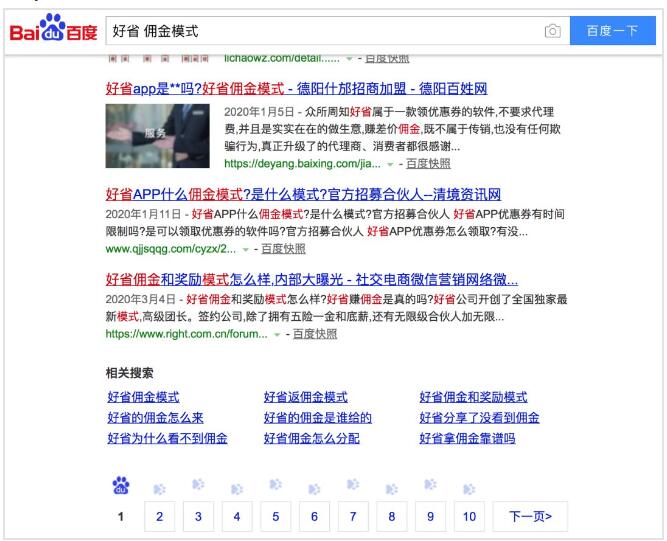The width and height of the screenshot is (667, 541).
Task: Click the paw icon above page 2
Action: click(159, 489)
